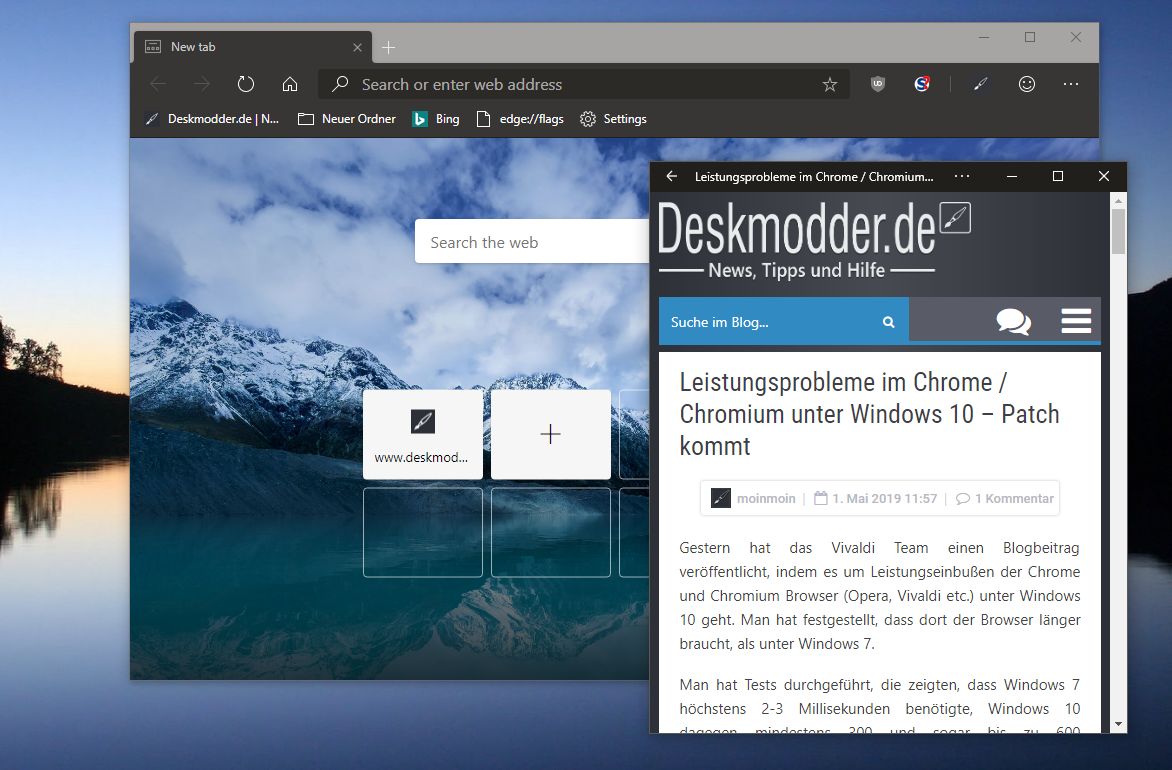Screen dimensions: 1172x770
Task: Add page to favorites with star icon
Action: point(830,84)
